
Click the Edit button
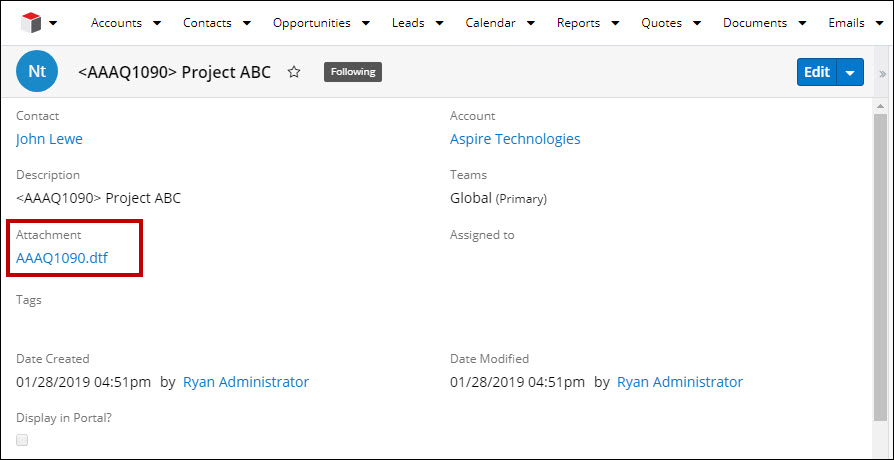click(816, 72)
